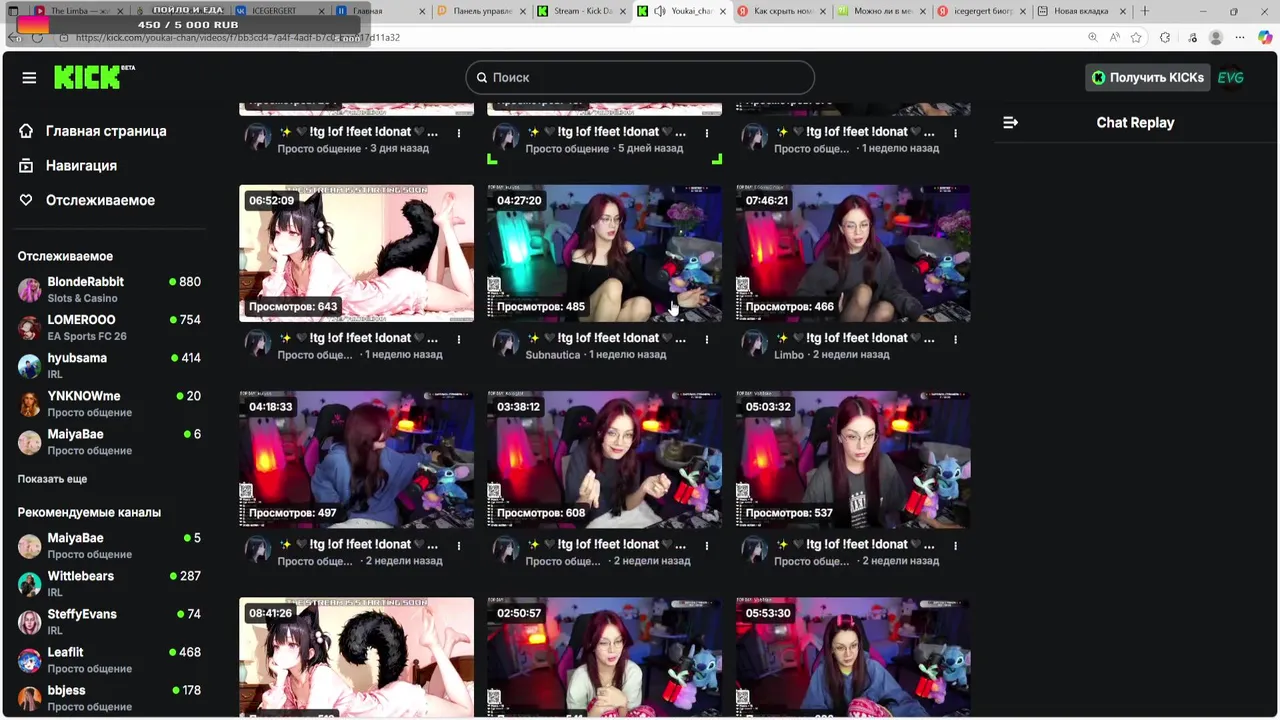Open the Subnautica category link
1280x720 pixels.
[x=553, y=354]
